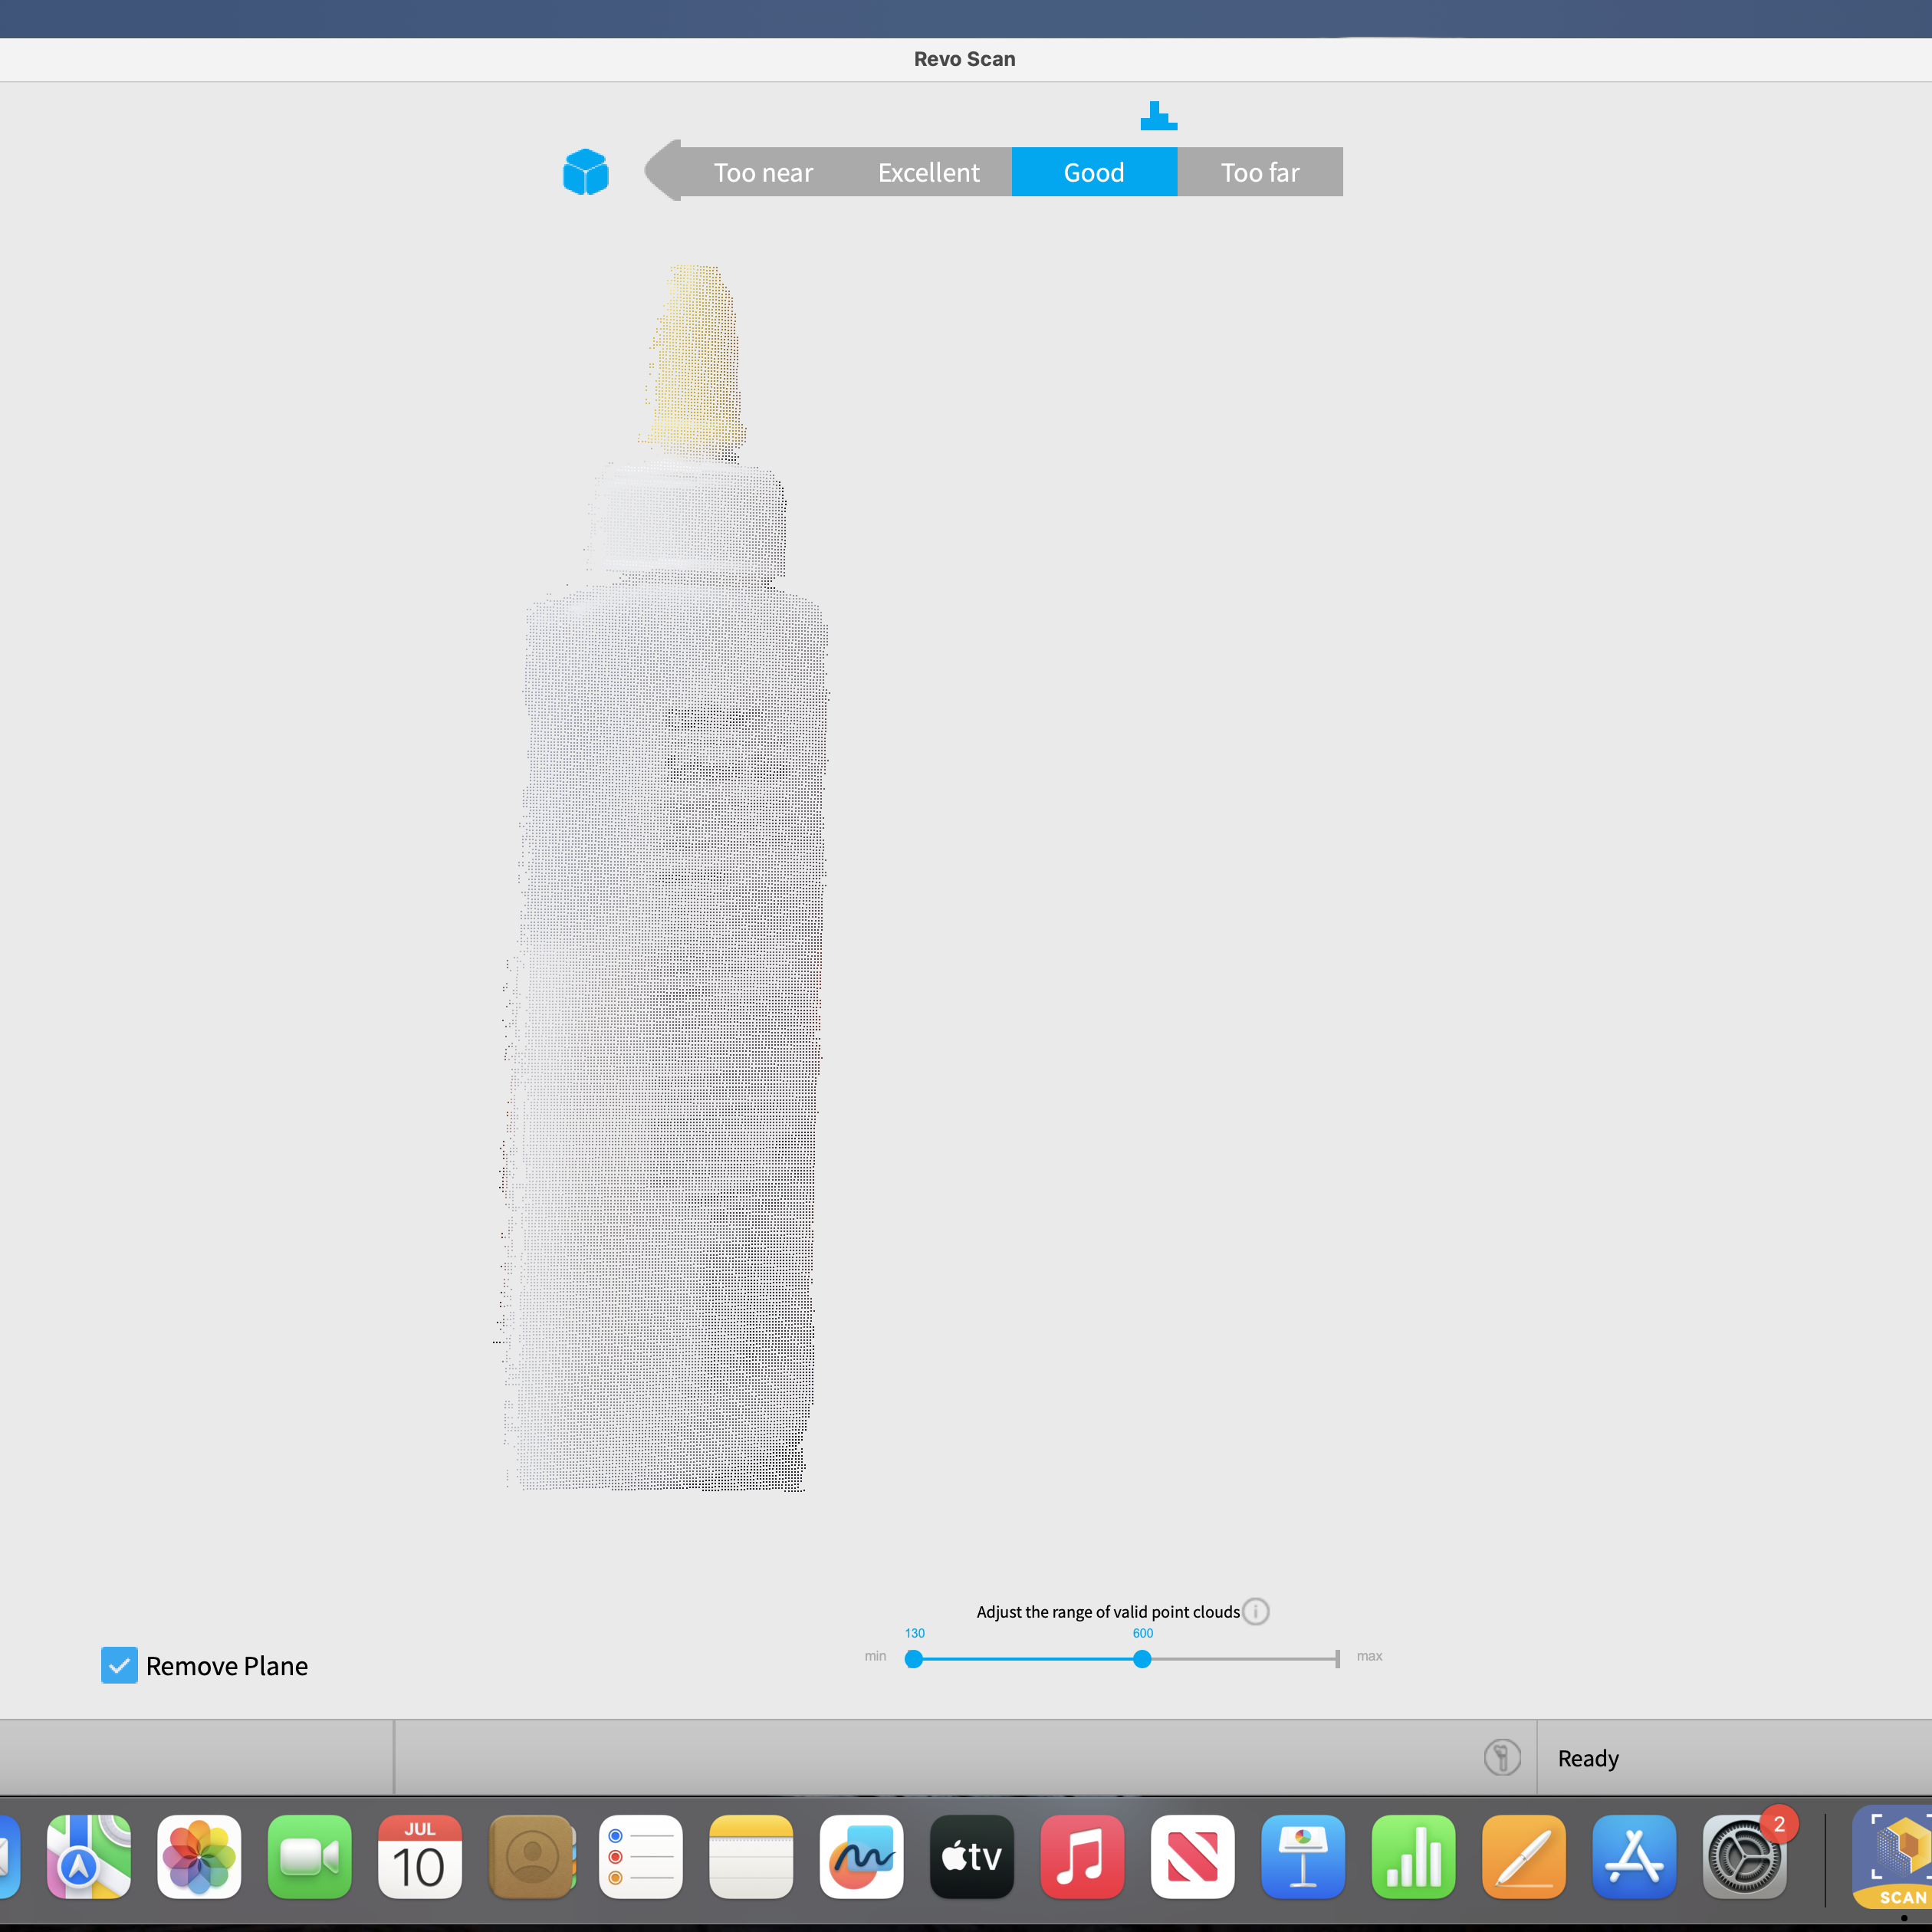
Task: Click the Ready status text
Action: (x=1588, y=1758)
